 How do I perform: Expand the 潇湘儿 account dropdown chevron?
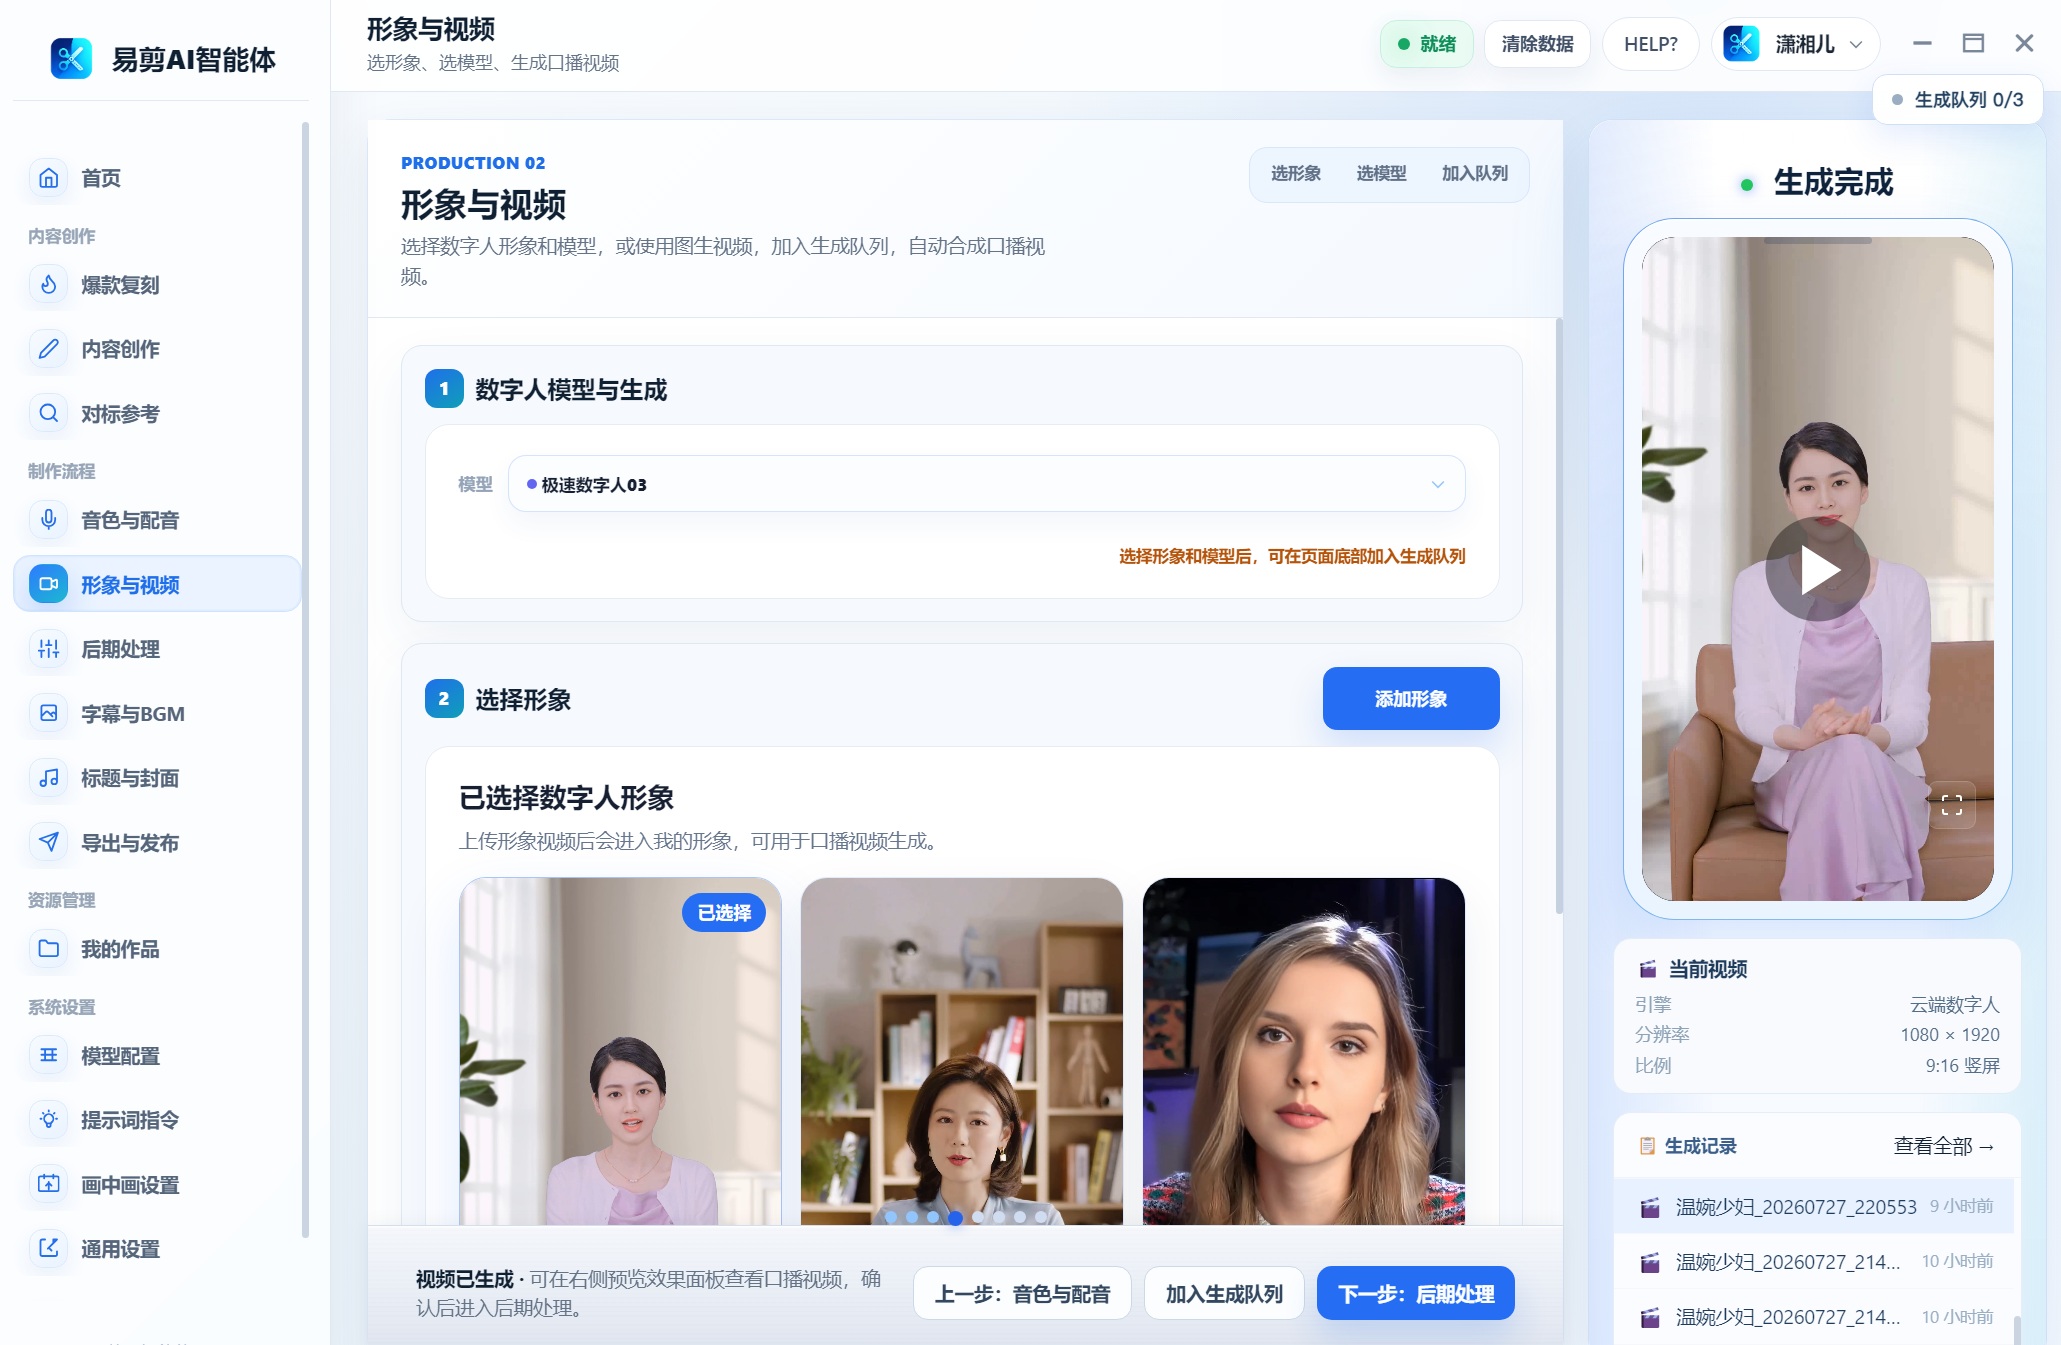(1856, 44)
